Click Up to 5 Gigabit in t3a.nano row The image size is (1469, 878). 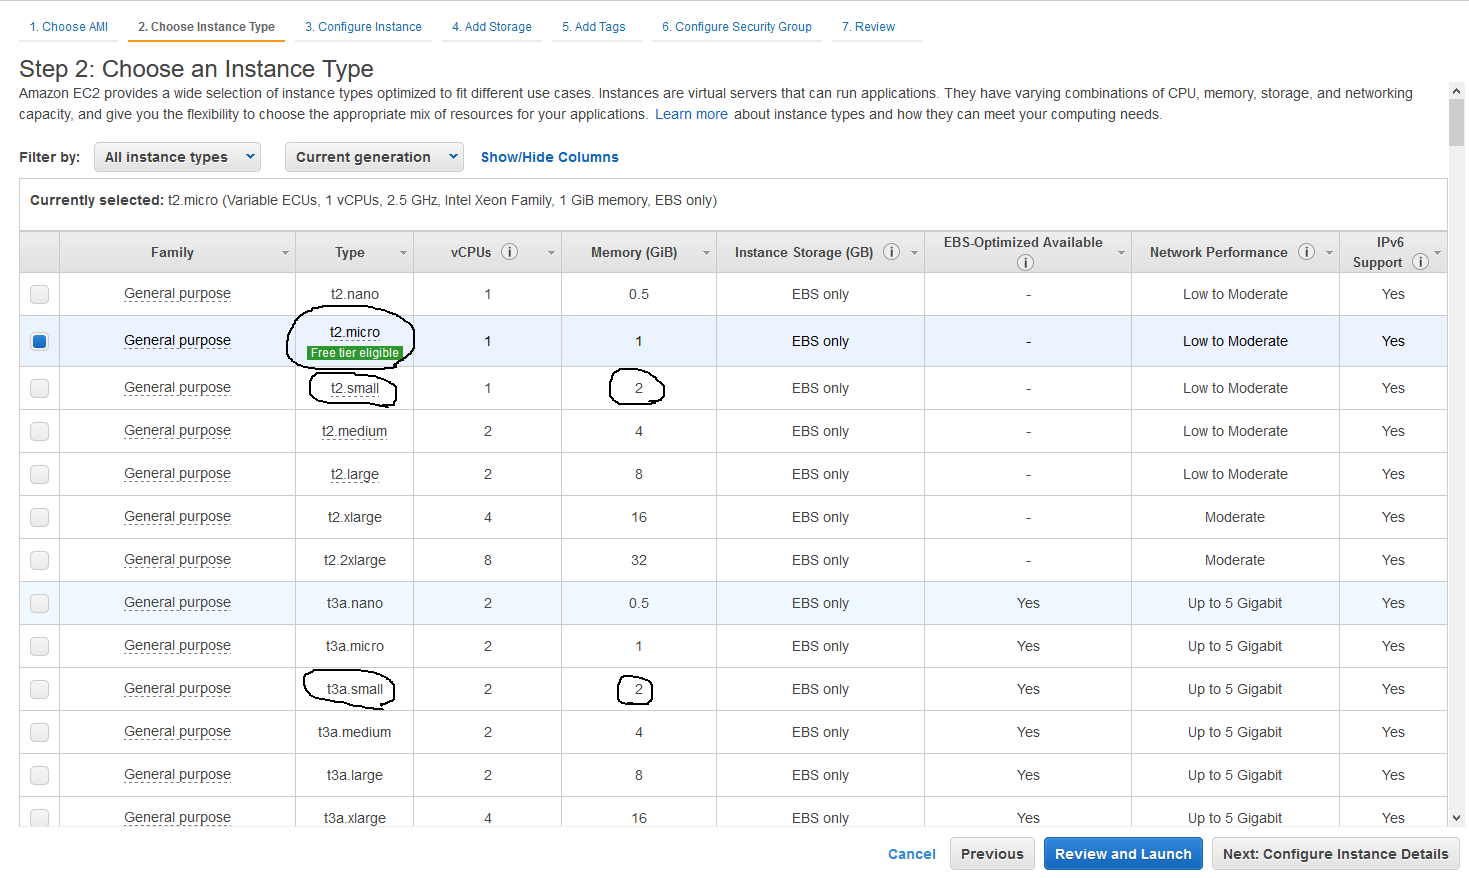tap(1235, 603)
